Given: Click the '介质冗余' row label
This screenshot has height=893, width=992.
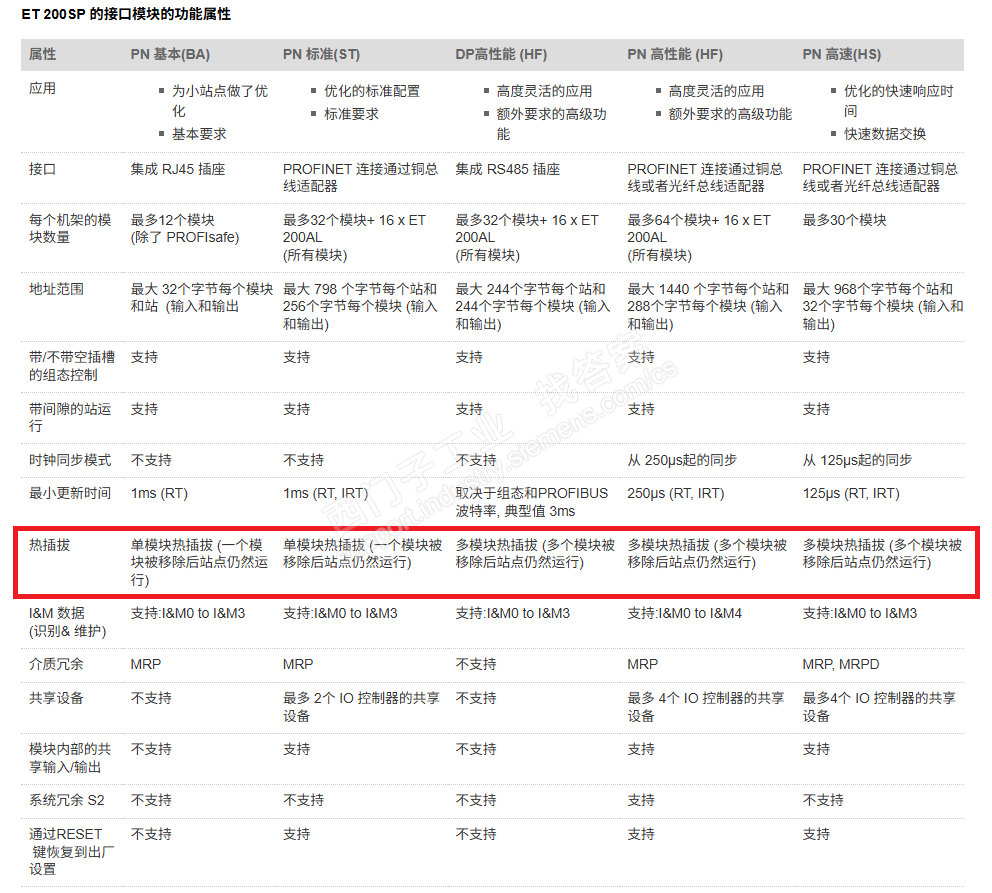Looking at the screenshot, I should (56, 665).
